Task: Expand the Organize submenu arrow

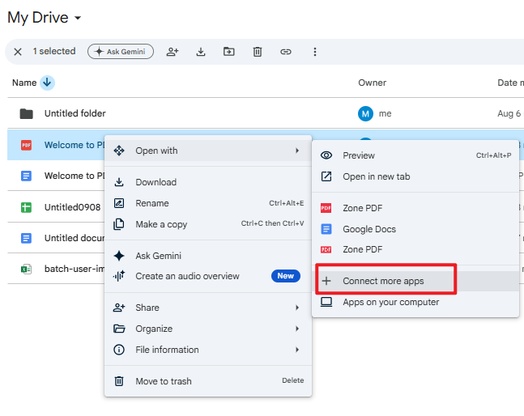Action: 297,329
